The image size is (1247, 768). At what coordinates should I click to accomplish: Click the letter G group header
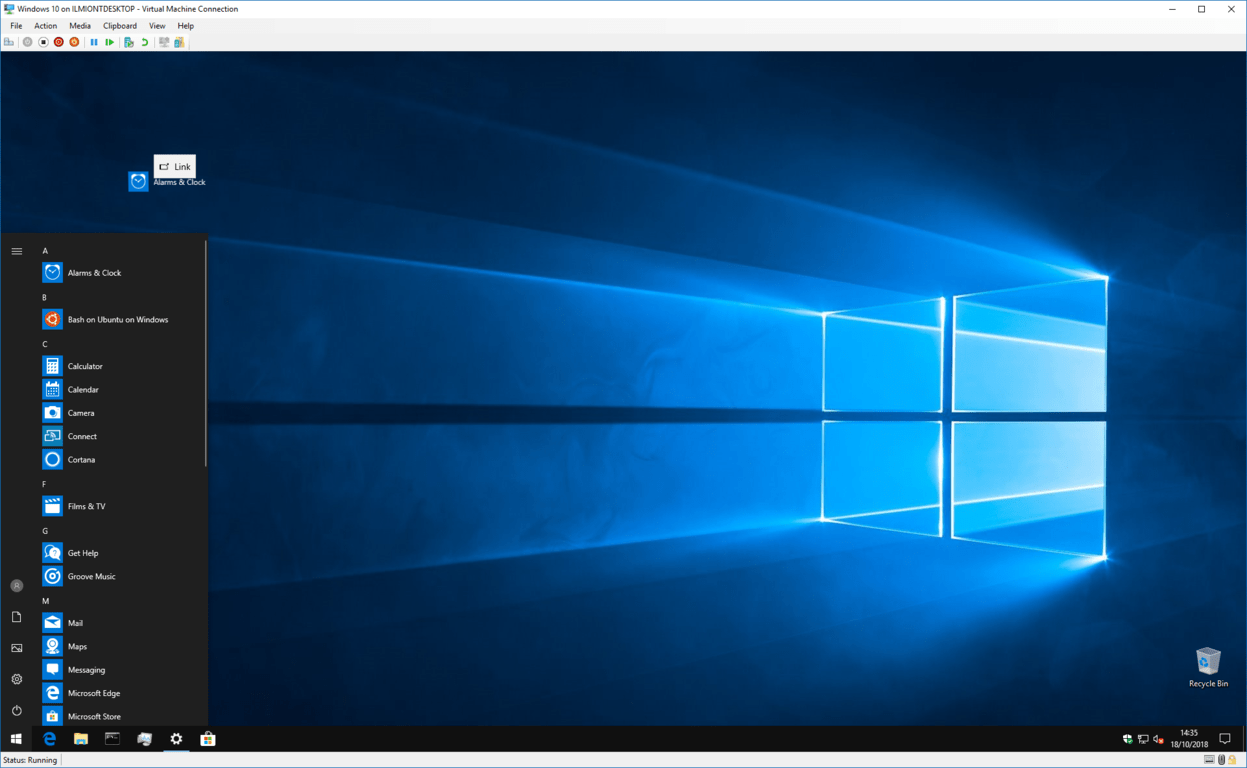tap(45, 531)
